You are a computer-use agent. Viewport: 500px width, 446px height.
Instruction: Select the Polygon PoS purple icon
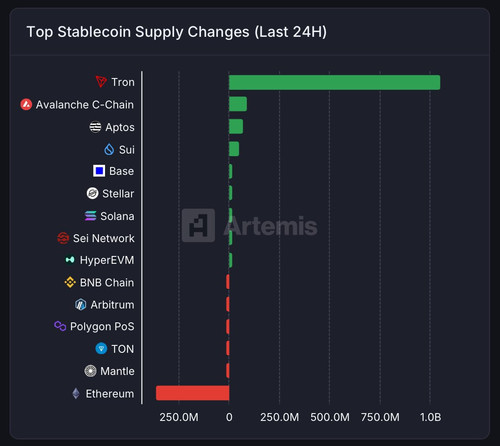pos(60,326)
